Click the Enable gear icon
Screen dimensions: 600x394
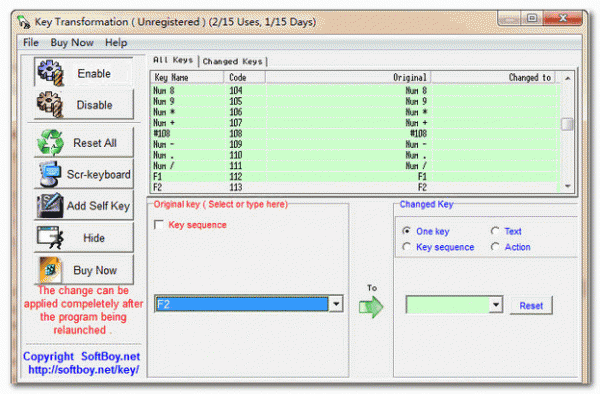(50, 72)
